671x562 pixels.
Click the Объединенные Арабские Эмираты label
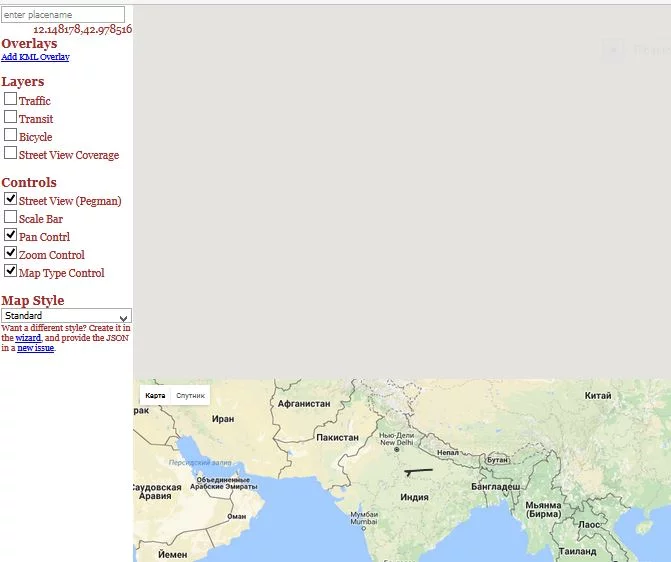224,483
